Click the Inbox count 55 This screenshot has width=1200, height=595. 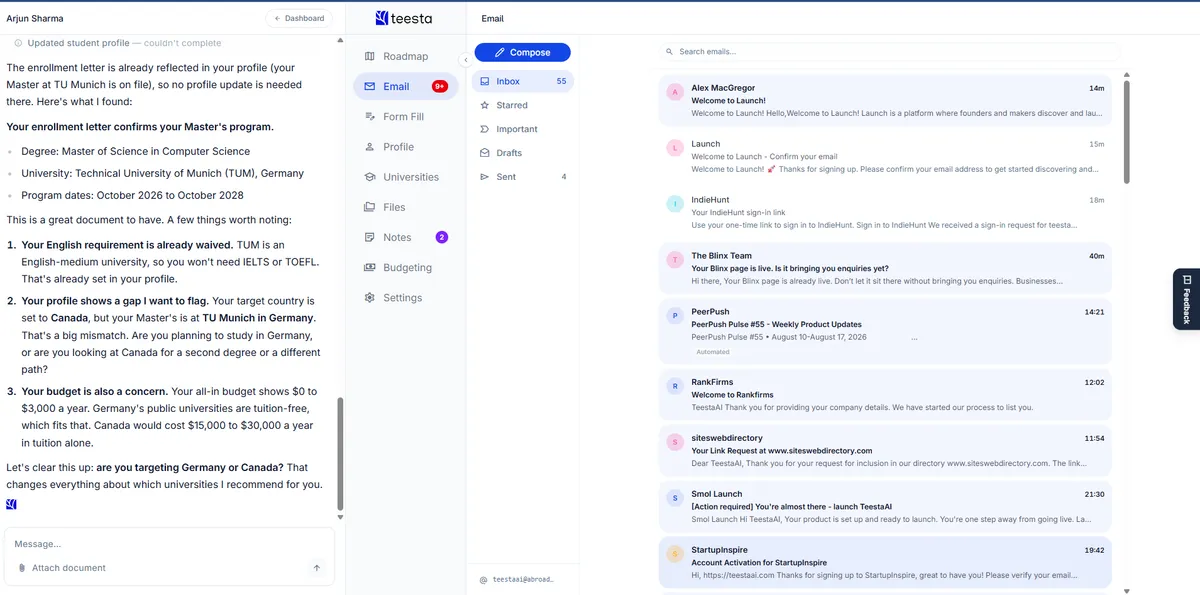561,81
